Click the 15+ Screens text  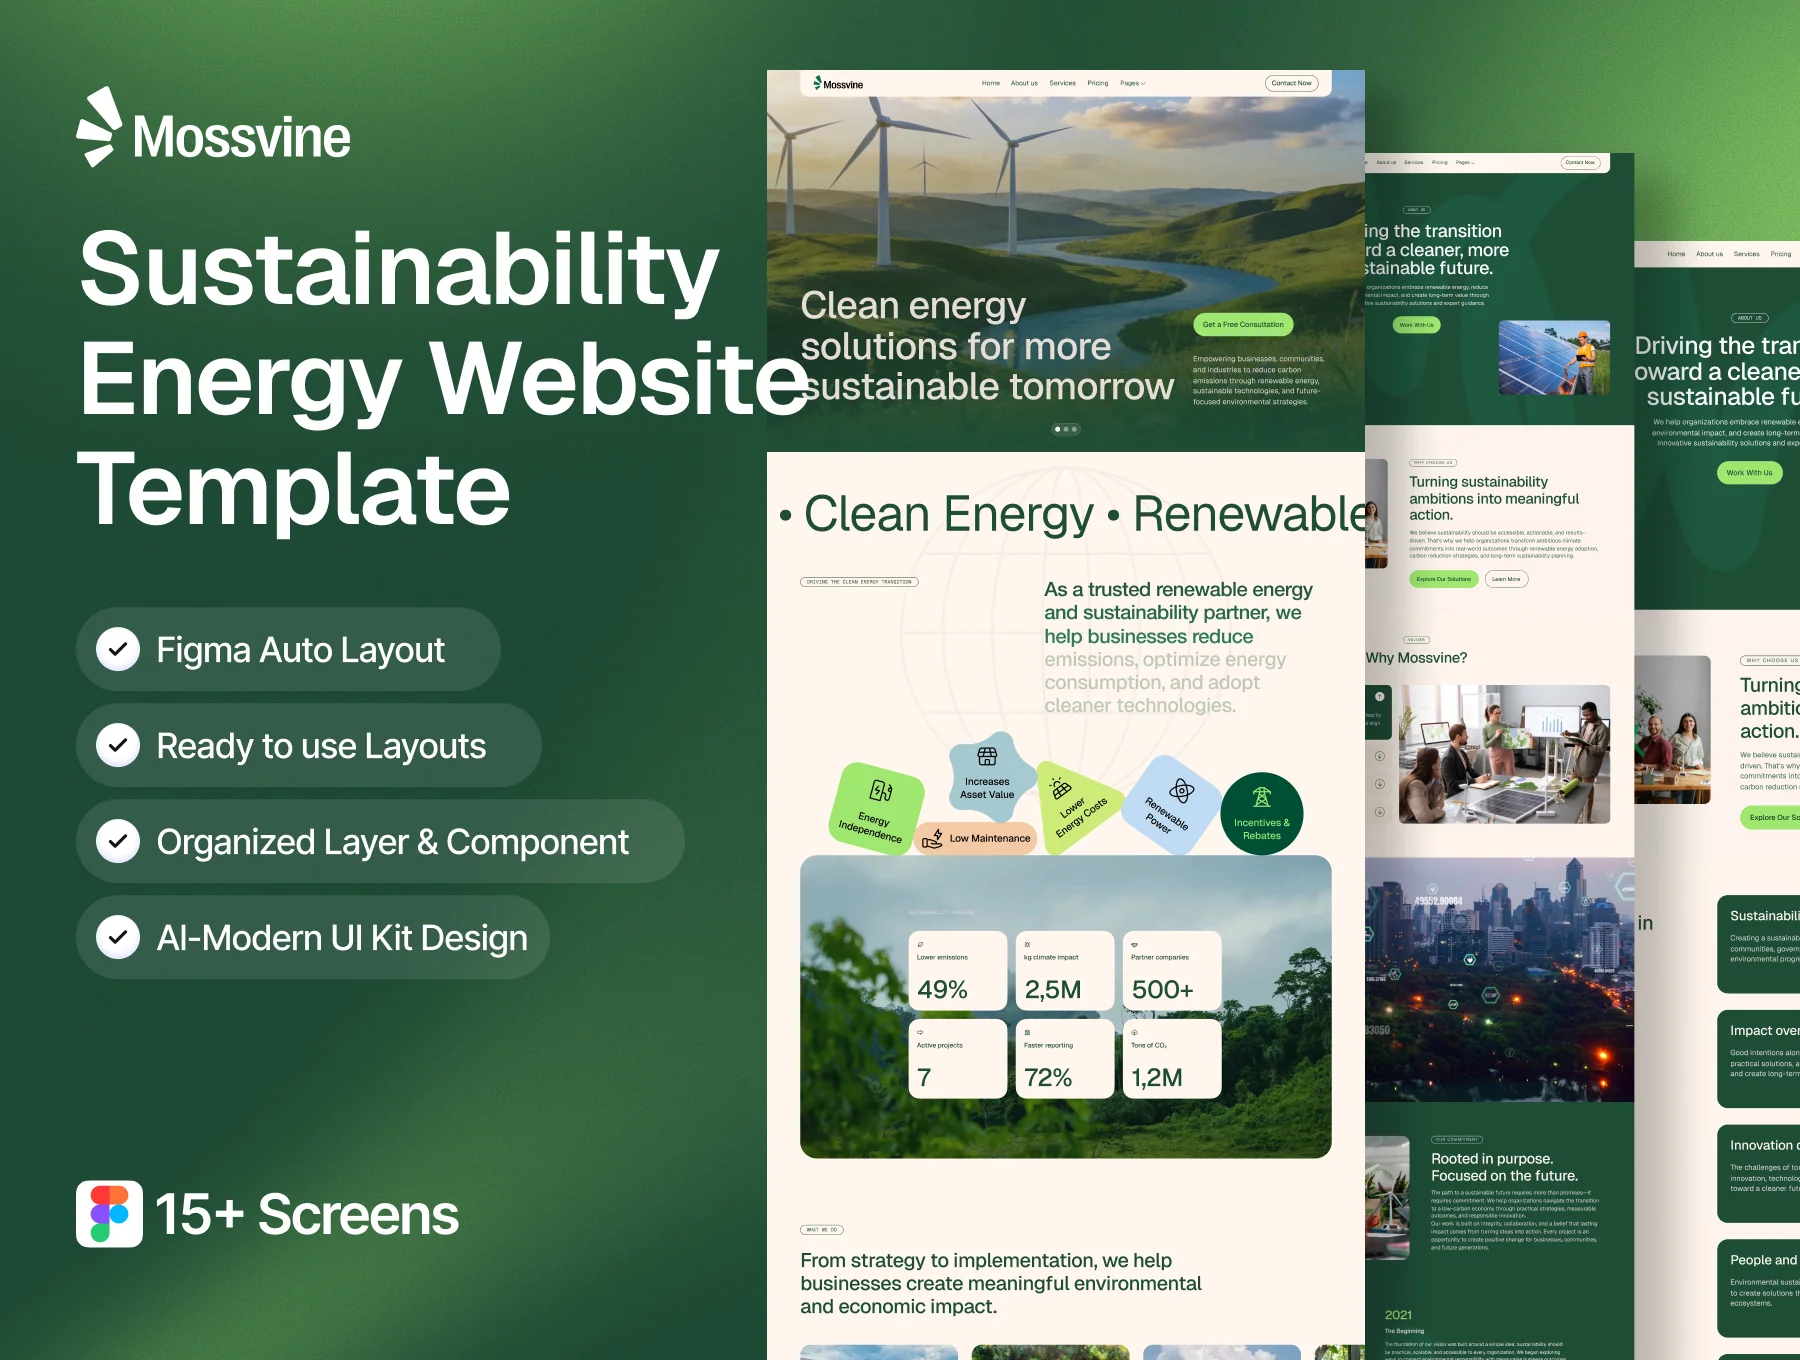click(x=307, y=1215)
